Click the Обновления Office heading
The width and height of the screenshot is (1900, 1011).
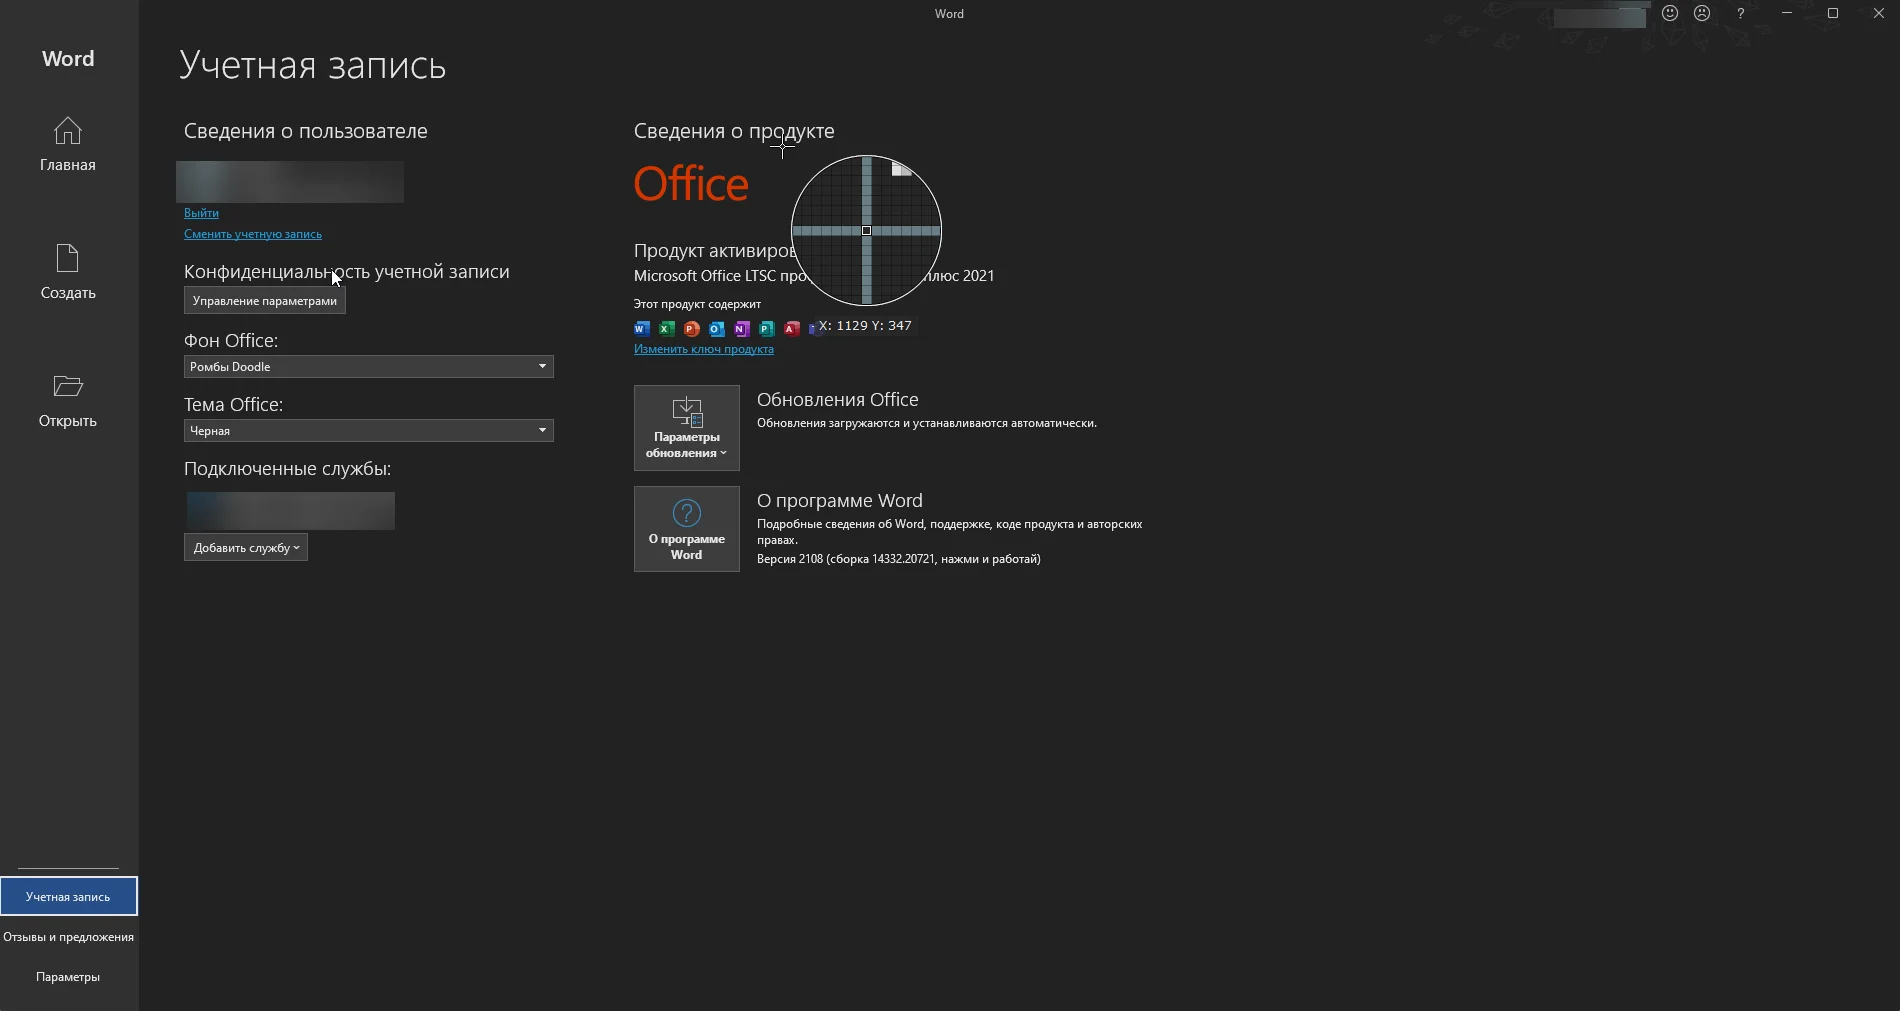coord(838,400)
